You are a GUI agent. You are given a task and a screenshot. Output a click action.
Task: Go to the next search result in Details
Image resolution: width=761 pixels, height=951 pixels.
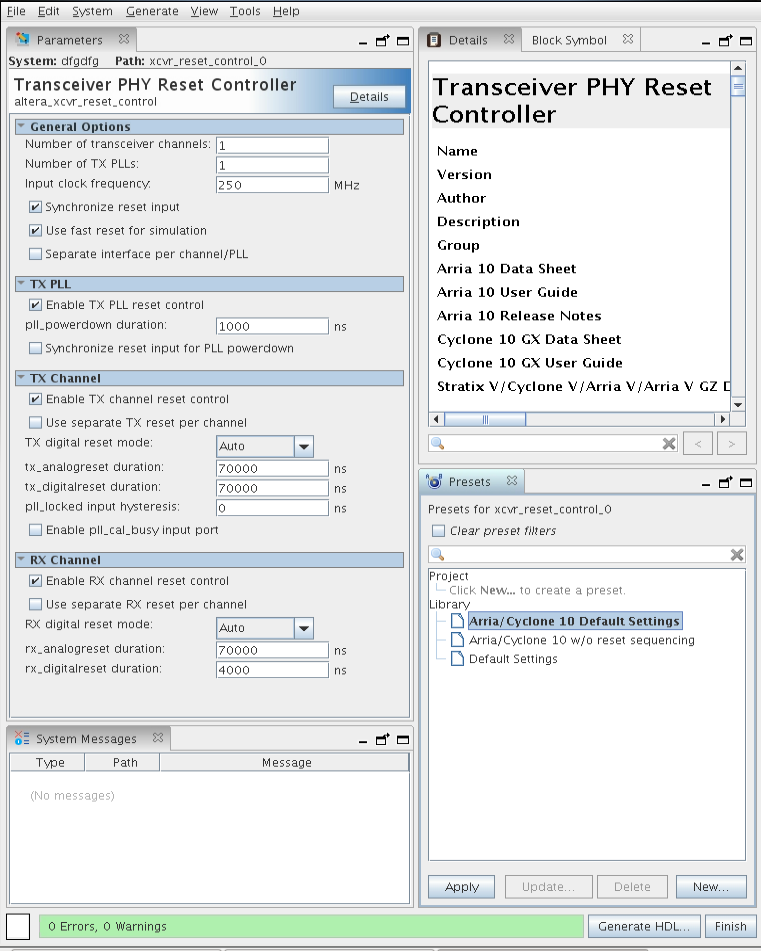[x=731, y=444]
